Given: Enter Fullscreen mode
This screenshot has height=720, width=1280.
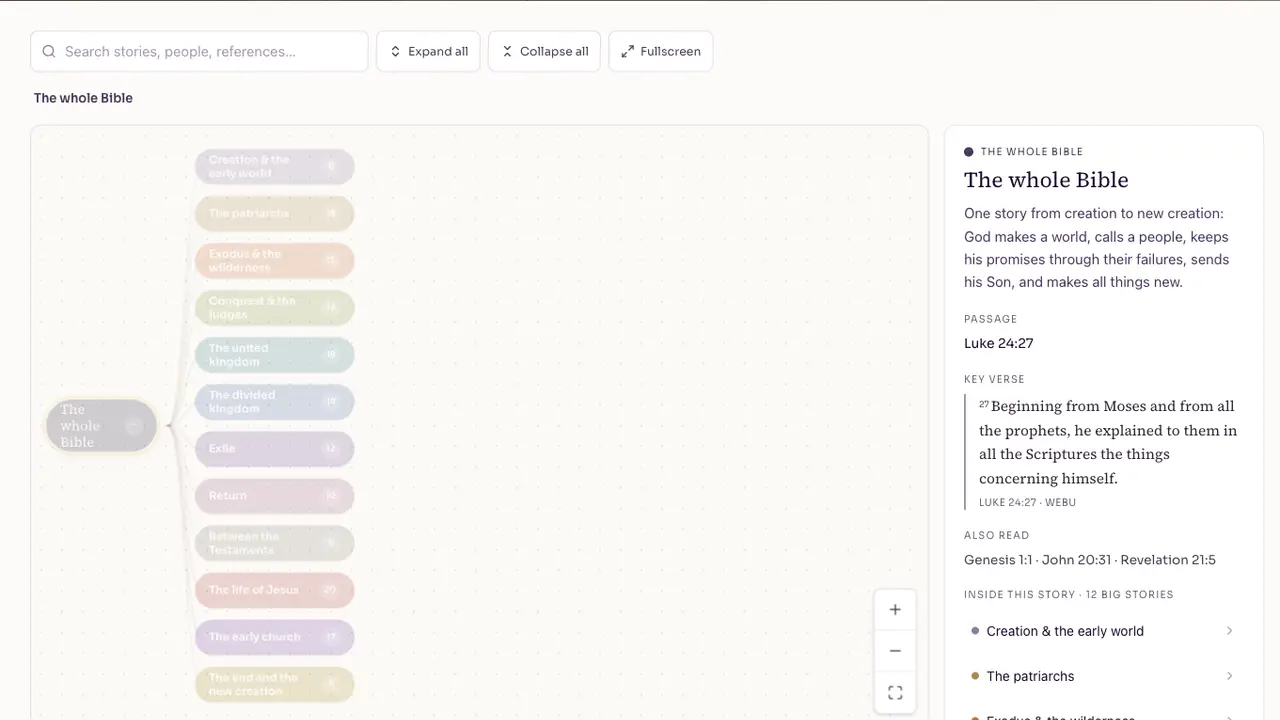Looking at the screenshot, I should point(660,52).
